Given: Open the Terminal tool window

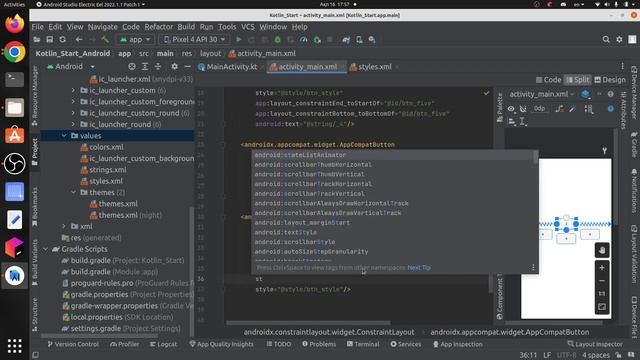Looking at the screenshot, I should (x=363, y=344).
